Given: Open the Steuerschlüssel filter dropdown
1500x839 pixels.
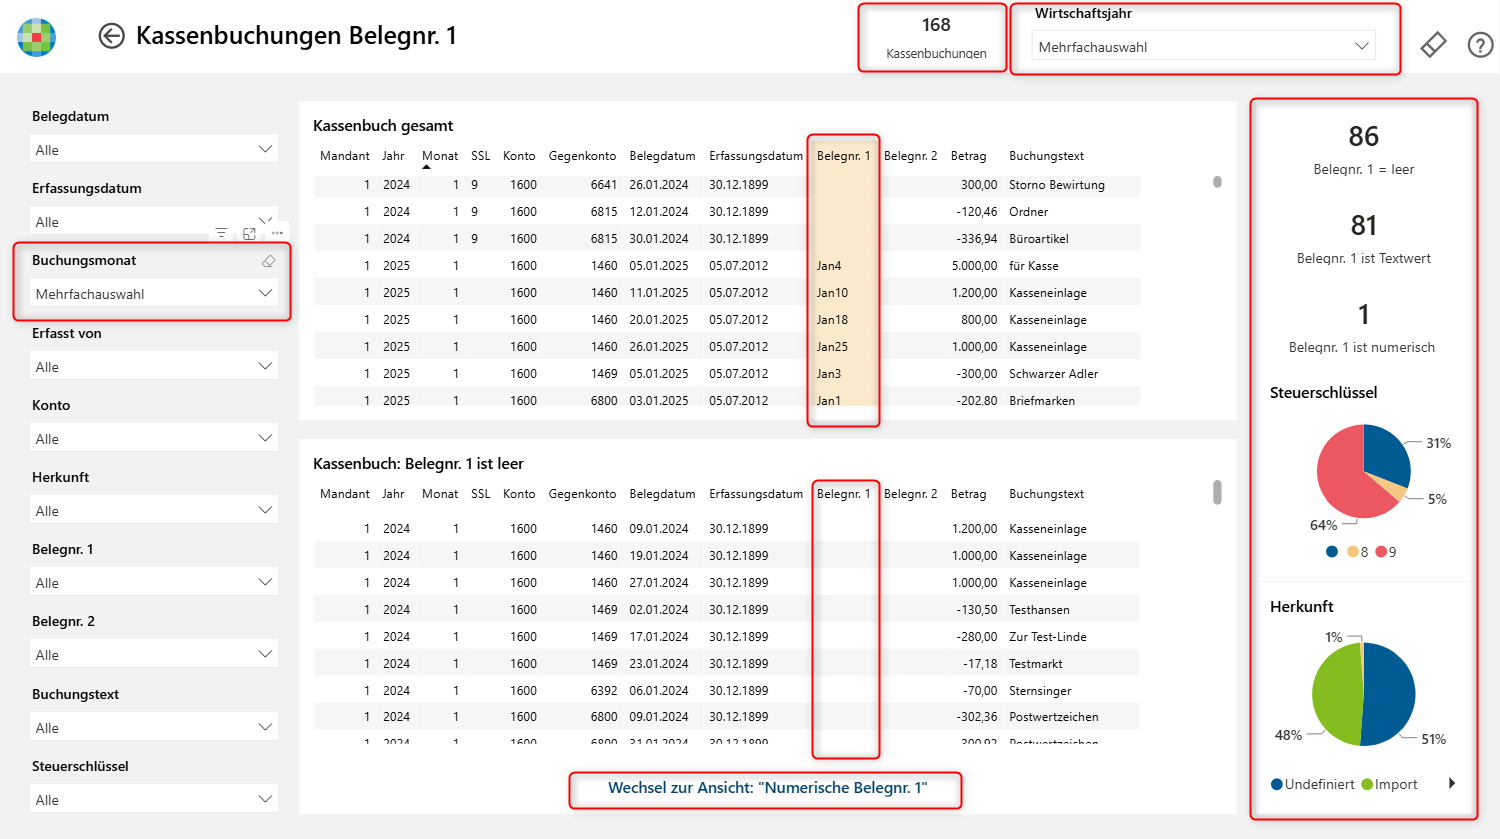Looking at the screenshot, I should [x=154, y=799].
